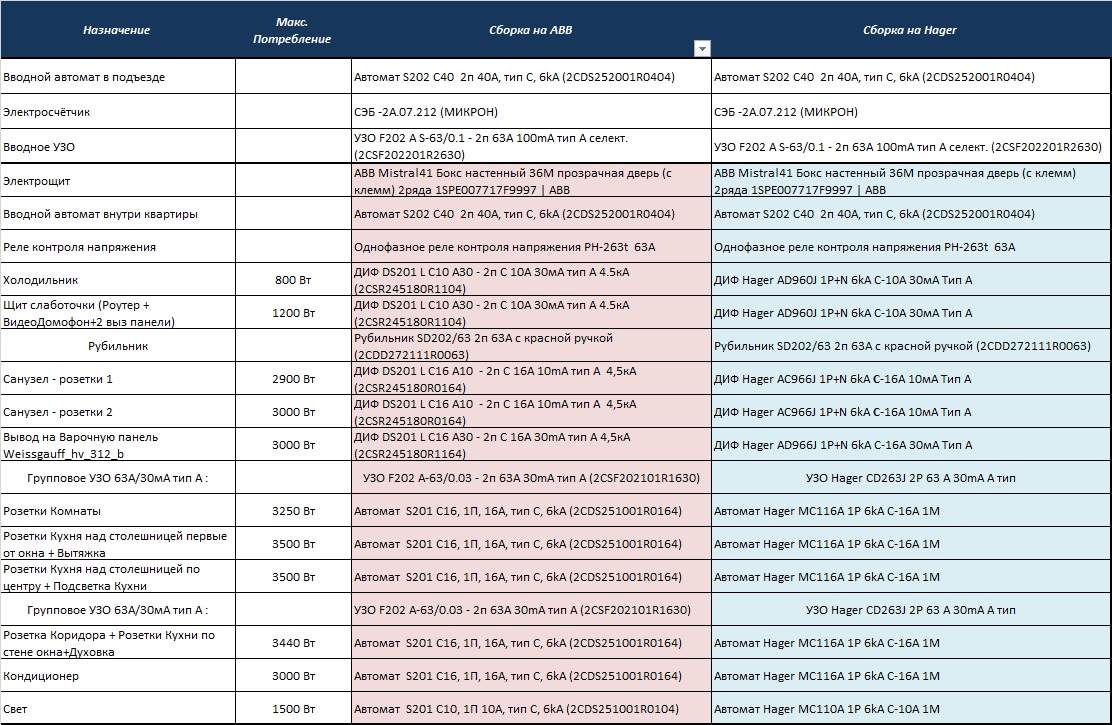
Task: Select cell Кондиционер
Action: [x=118, y=675]
